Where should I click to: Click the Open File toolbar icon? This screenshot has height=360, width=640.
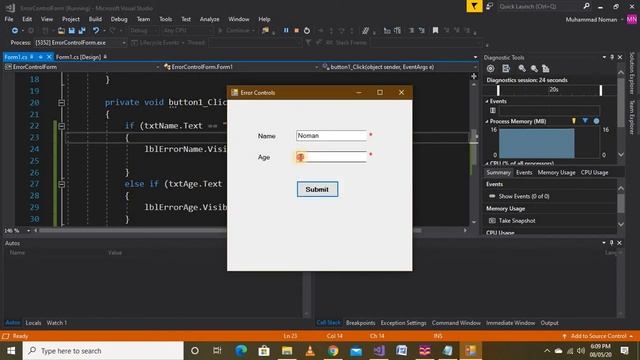[x=61, y=31]
